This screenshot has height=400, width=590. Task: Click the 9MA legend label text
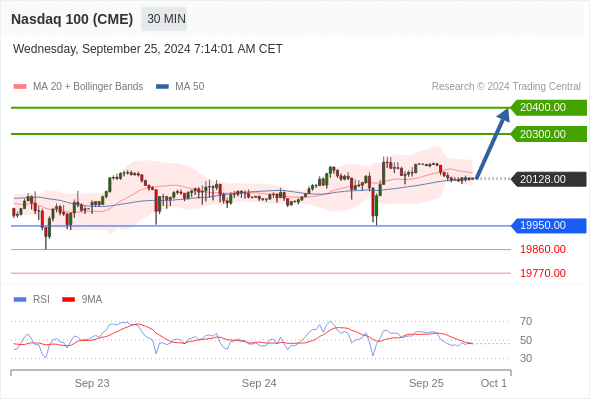coord(92,300)
